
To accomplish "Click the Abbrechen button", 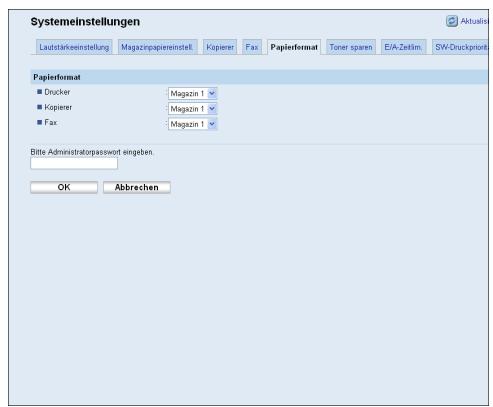I will point(137,187).
